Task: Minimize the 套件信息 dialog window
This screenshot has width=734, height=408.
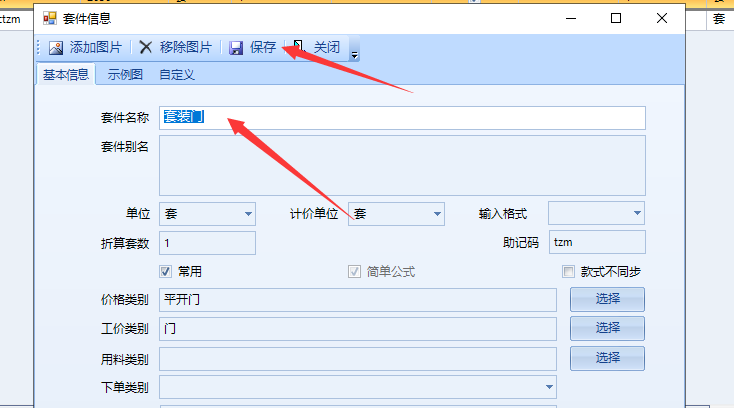Action: [570, 18]
